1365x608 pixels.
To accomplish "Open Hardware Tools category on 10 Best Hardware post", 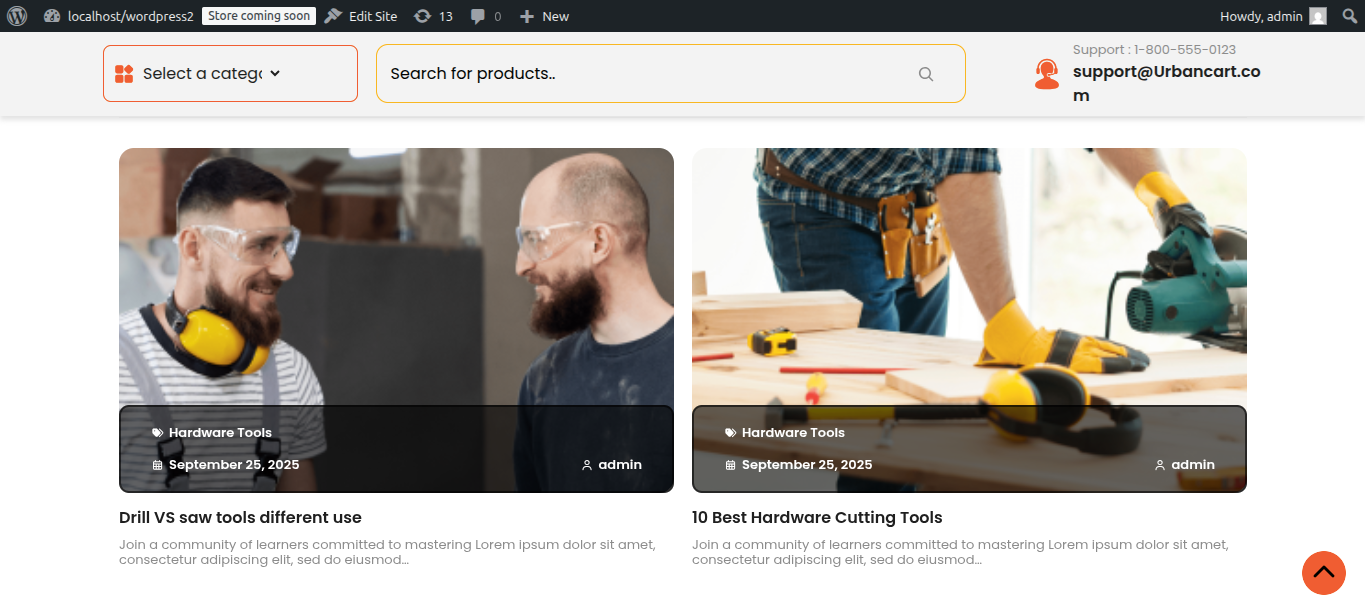I will tap(793, 433).
